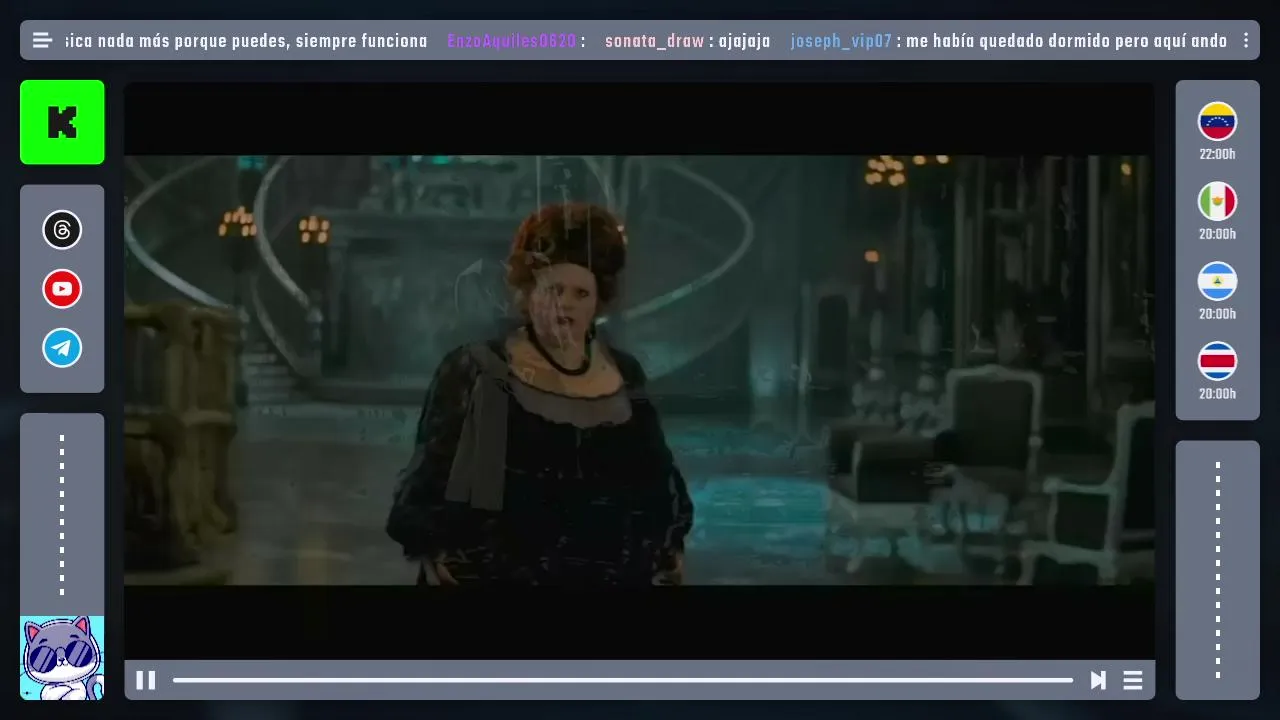
Task: Click the 22:00h time label
Action: click(x=1218, y=154)
